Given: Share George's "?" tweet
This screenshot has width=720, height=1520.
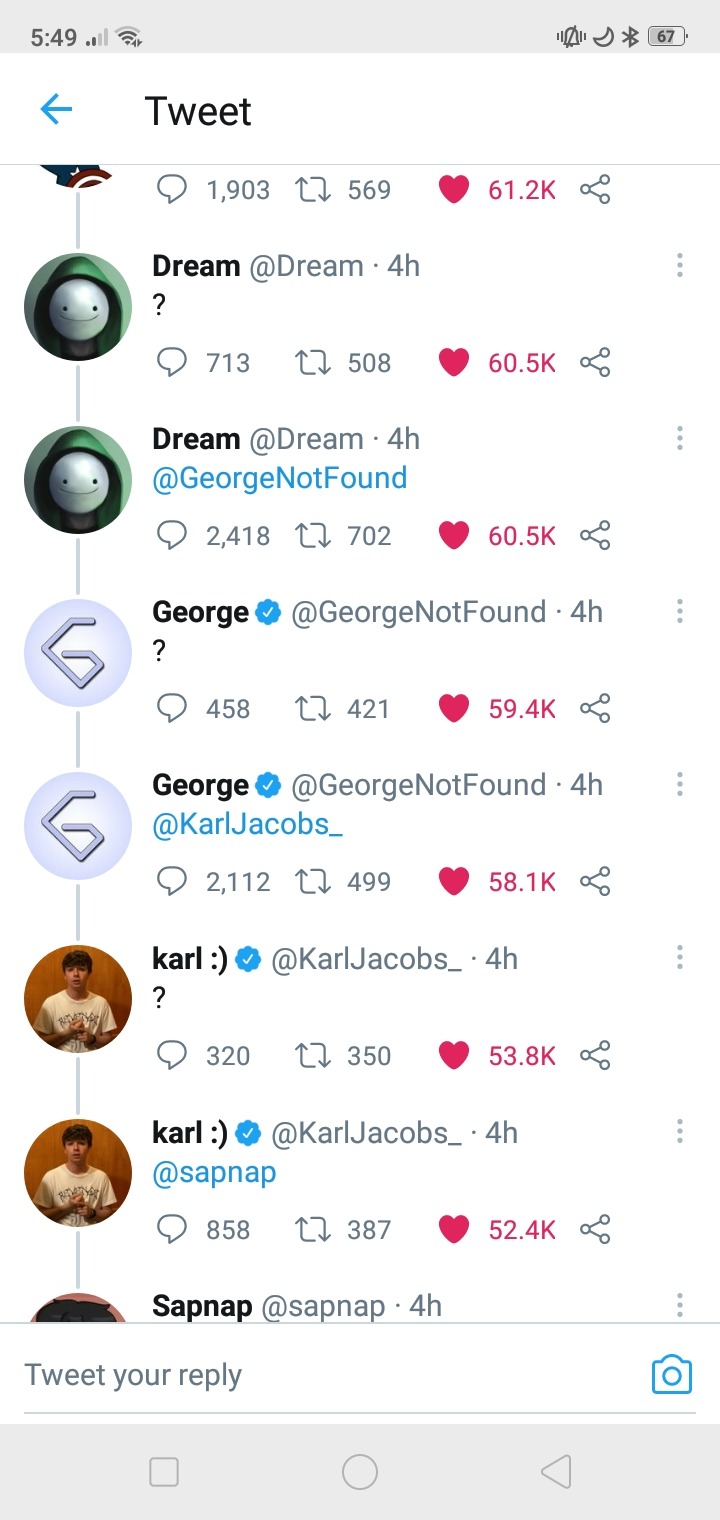Looking at the screenshot, I should [x=595, y=709].
